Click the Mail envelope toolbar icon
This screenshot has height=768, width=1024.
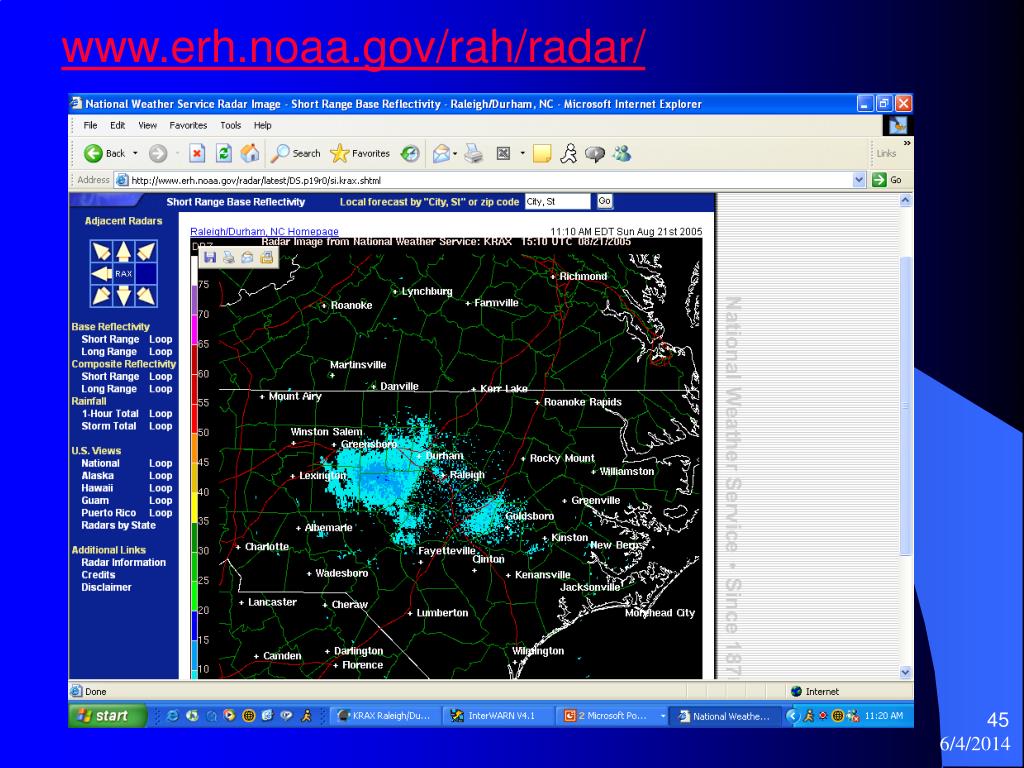441,153
